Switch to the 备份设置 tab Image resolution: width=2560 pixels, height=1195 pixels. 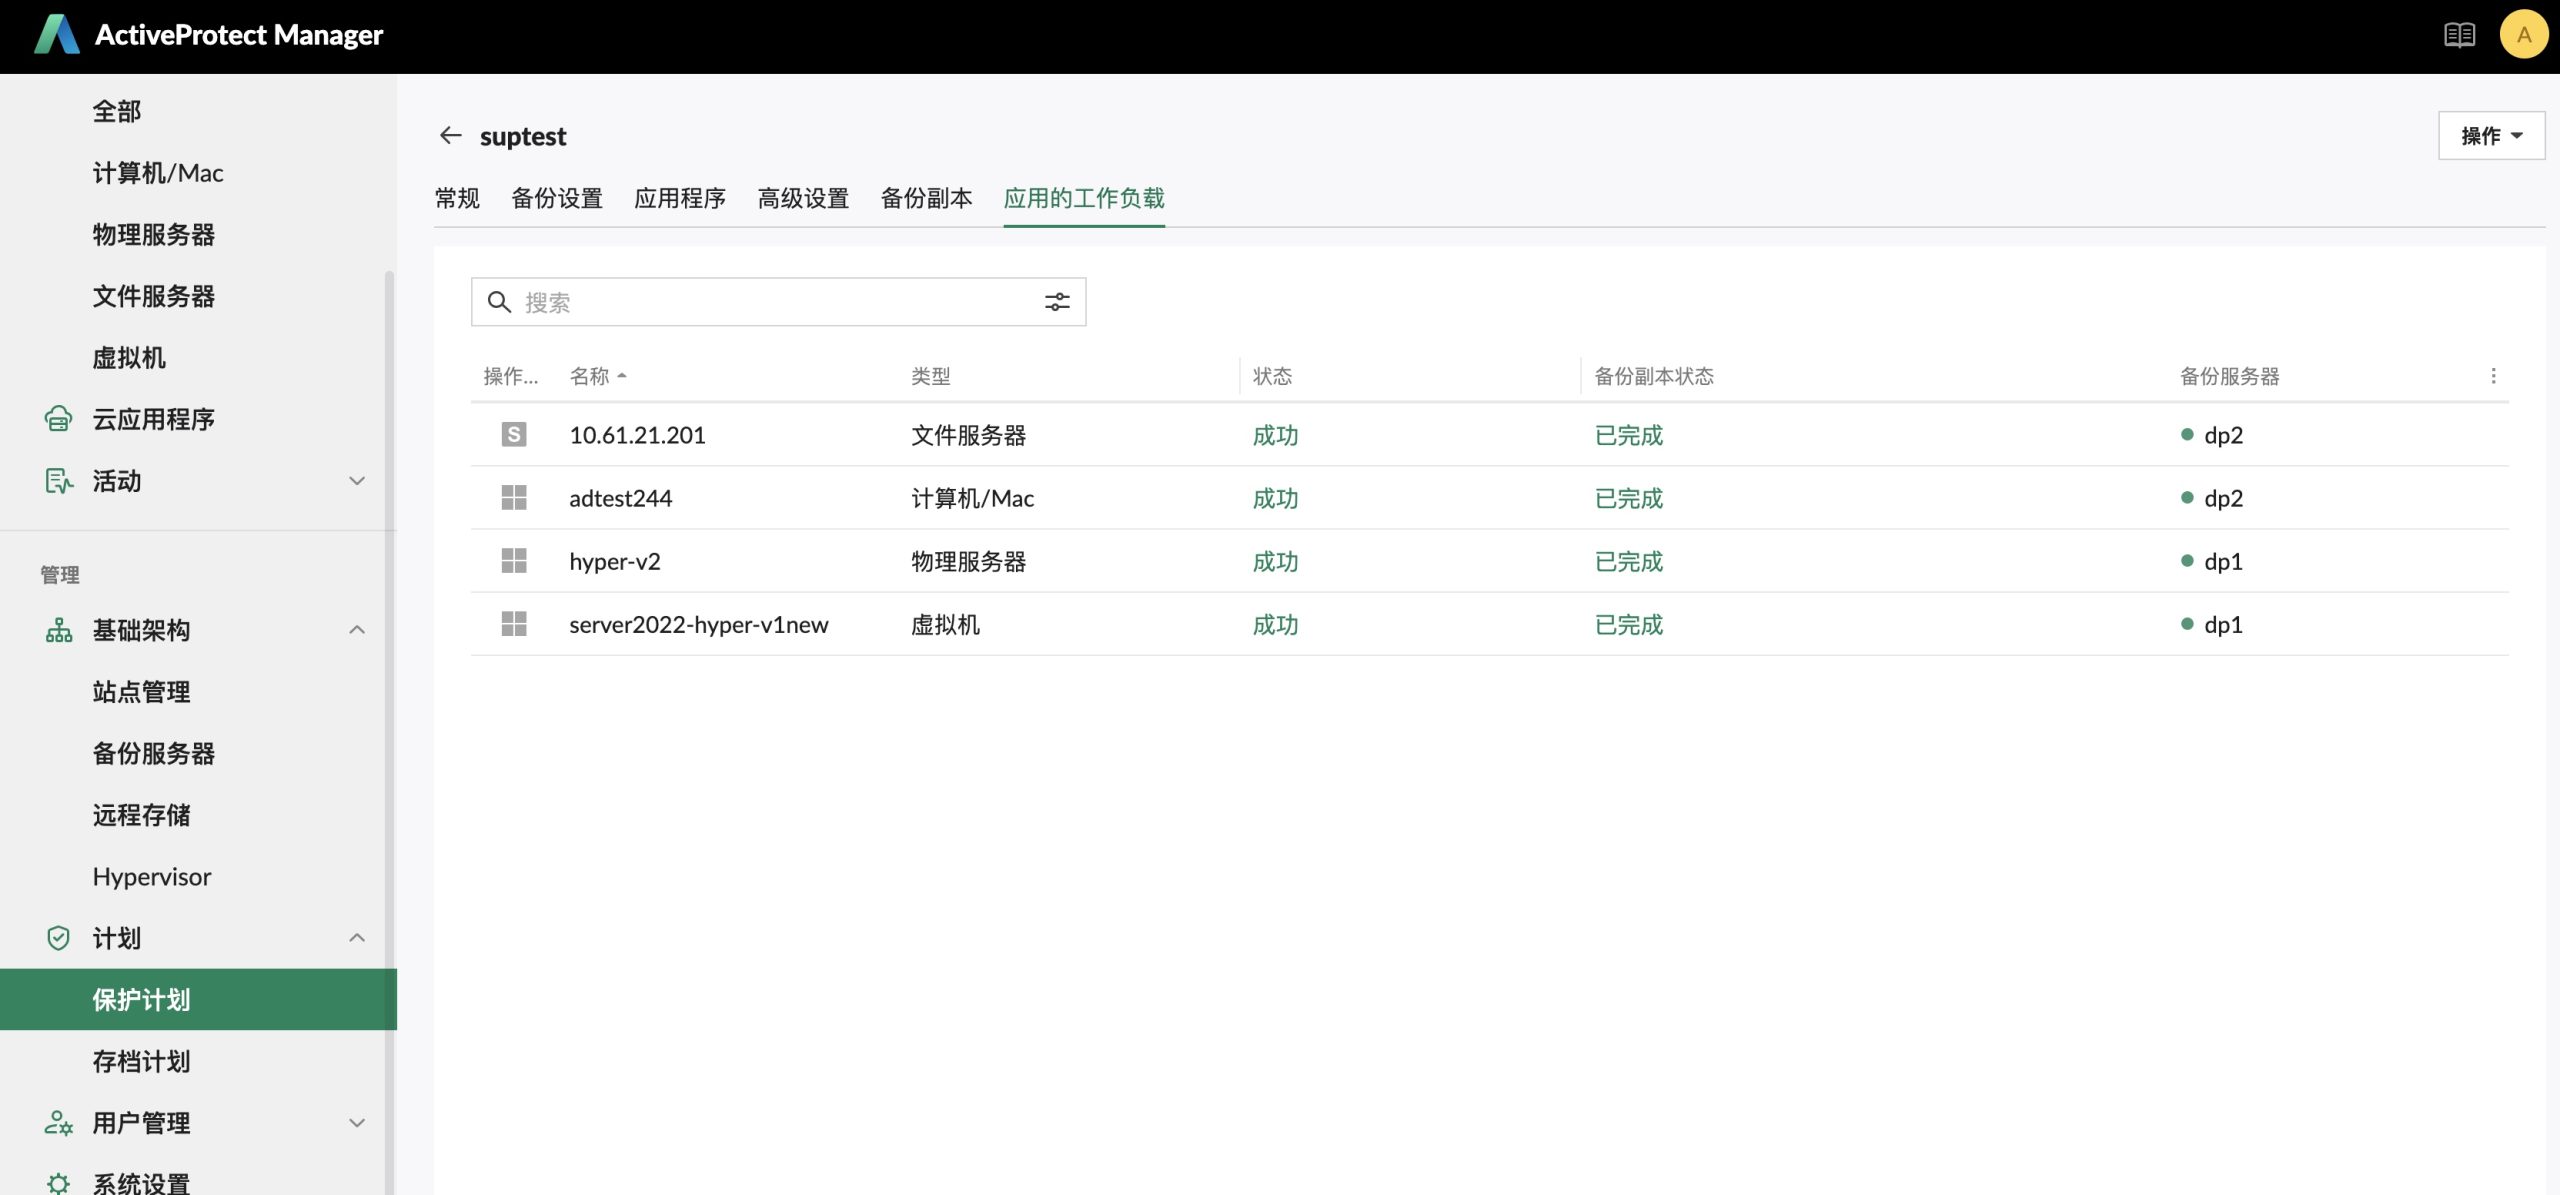(x=557, y=198)
